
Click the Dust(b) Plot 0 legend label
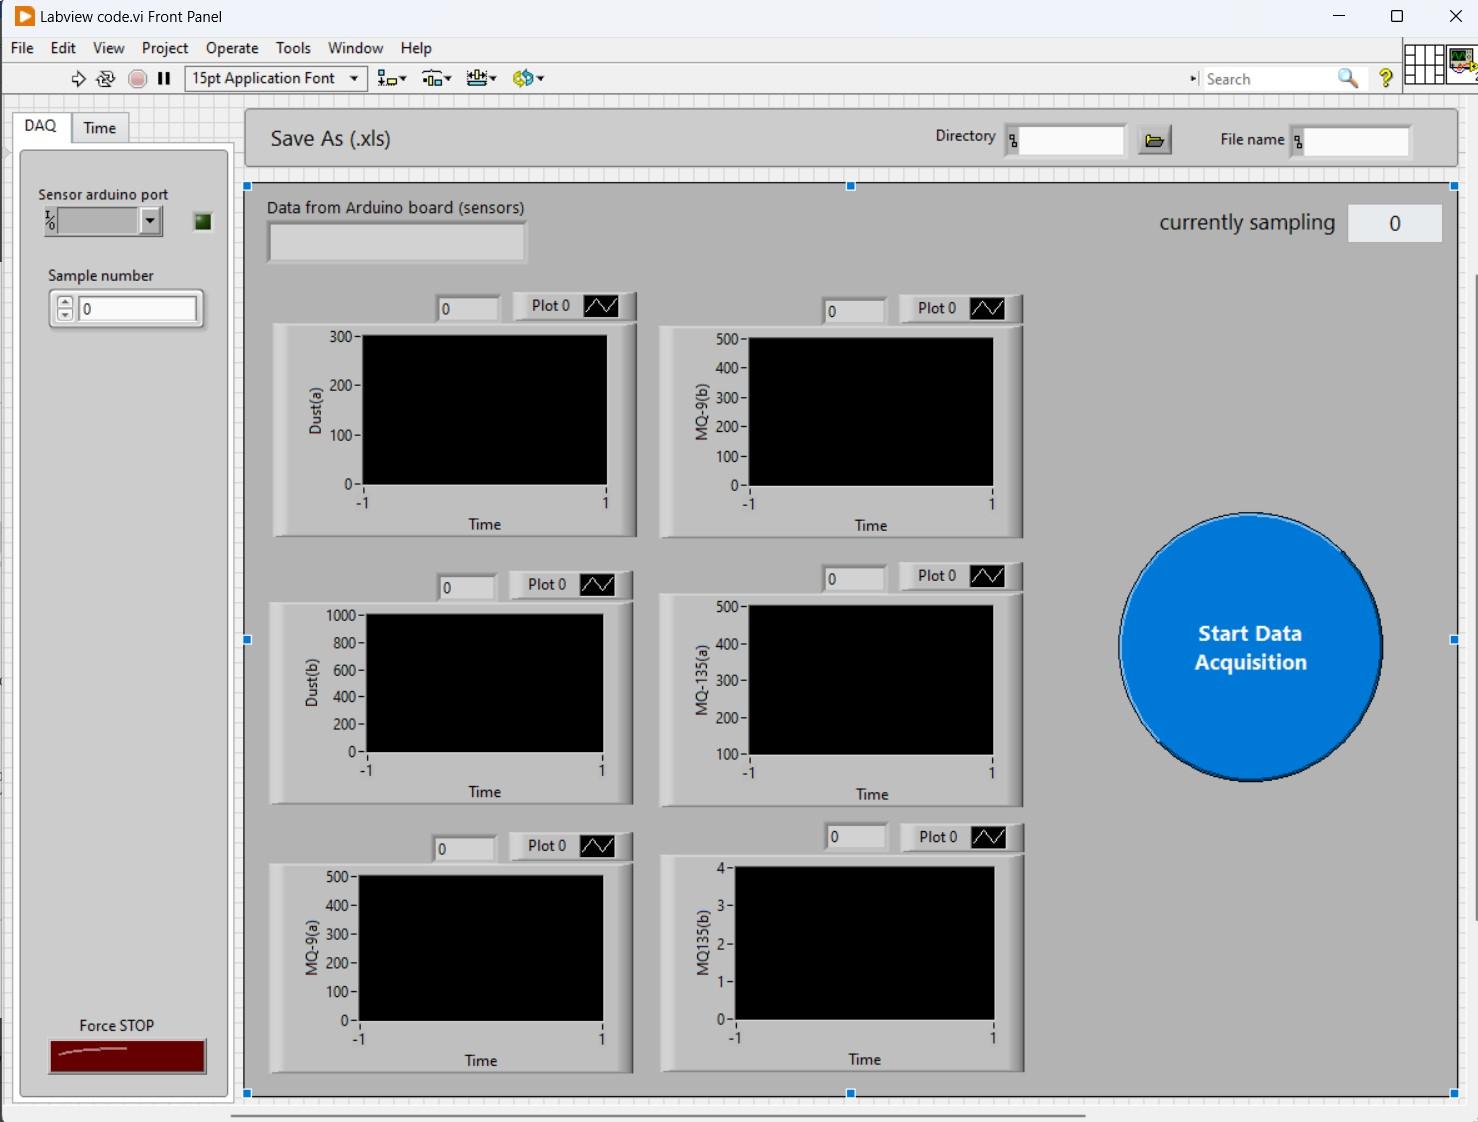coord(547,584)
